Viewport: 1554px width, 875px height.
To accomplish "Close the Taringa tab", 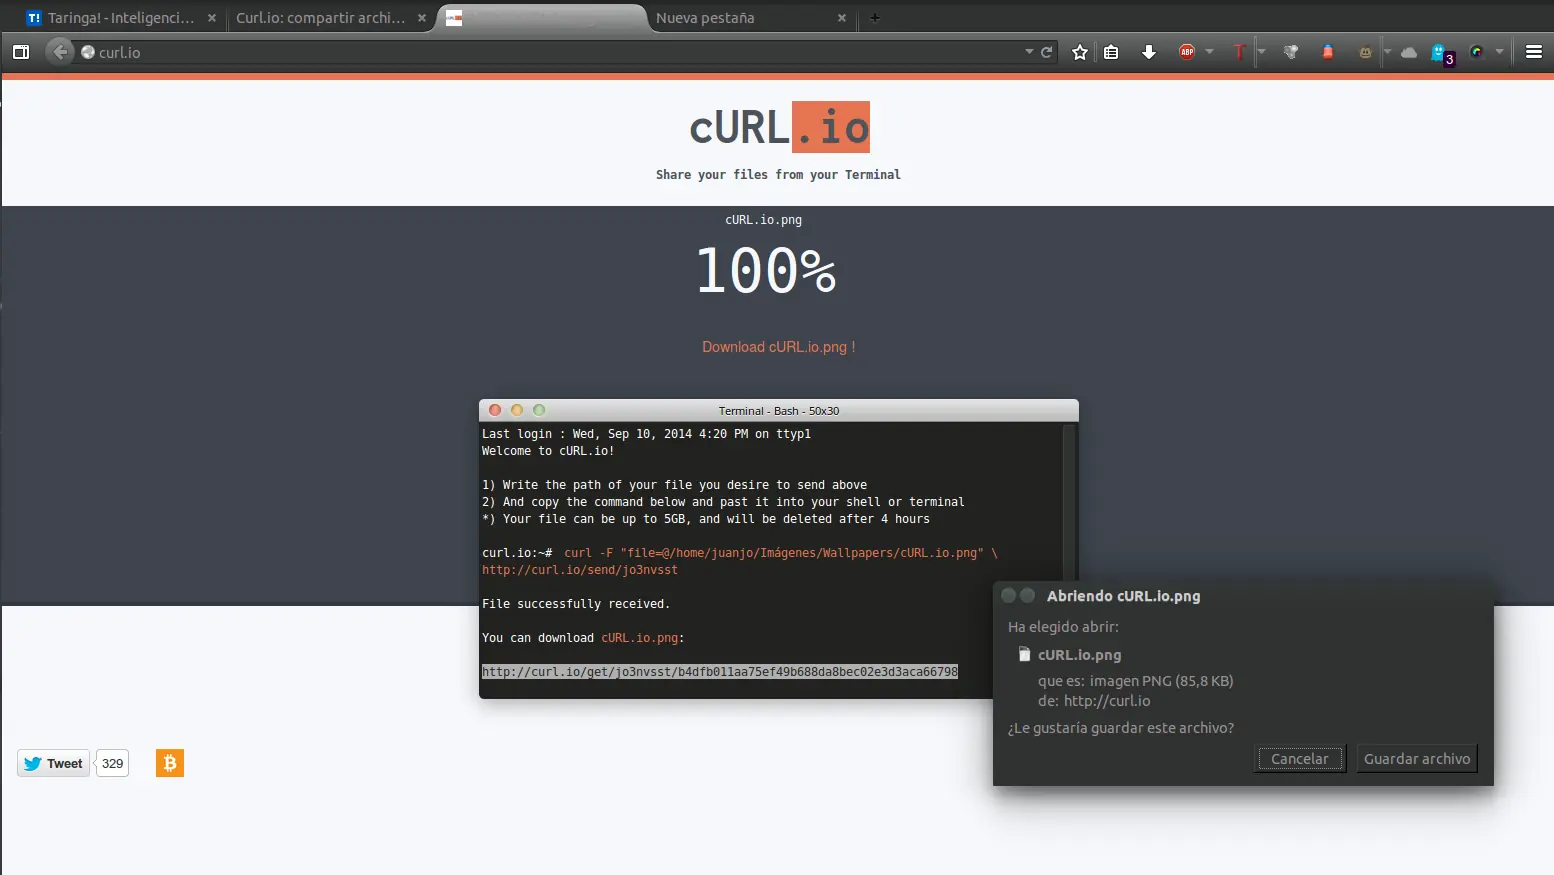I will [x=212, y=18].
